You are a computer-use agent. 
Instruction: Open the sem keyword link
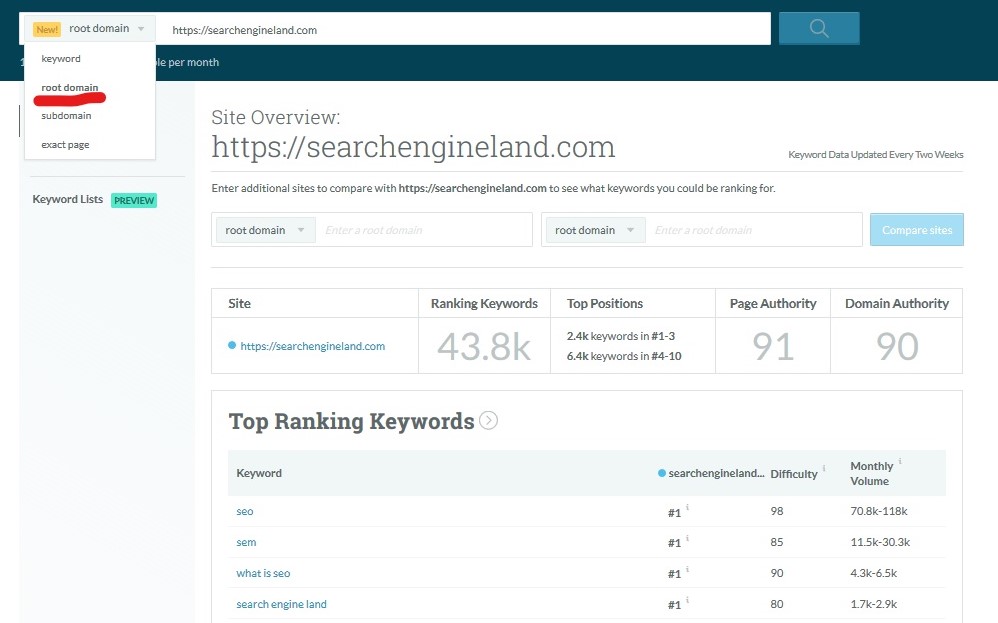coord(246,542)
